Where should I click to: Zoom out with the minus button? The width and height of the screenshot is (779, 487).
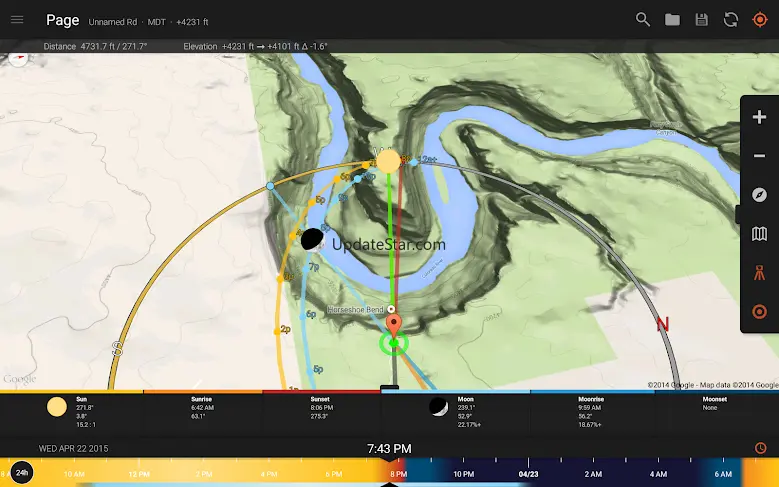coord(759,156)
